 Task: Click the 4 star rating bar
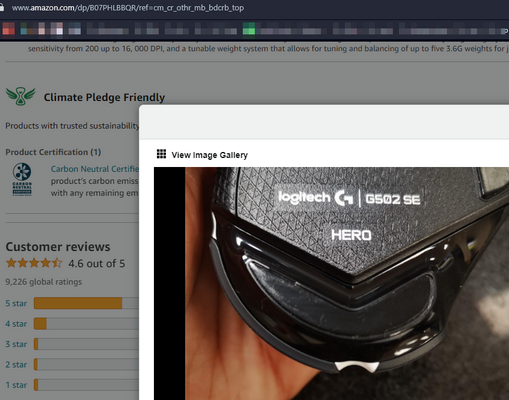pos(86,324)
